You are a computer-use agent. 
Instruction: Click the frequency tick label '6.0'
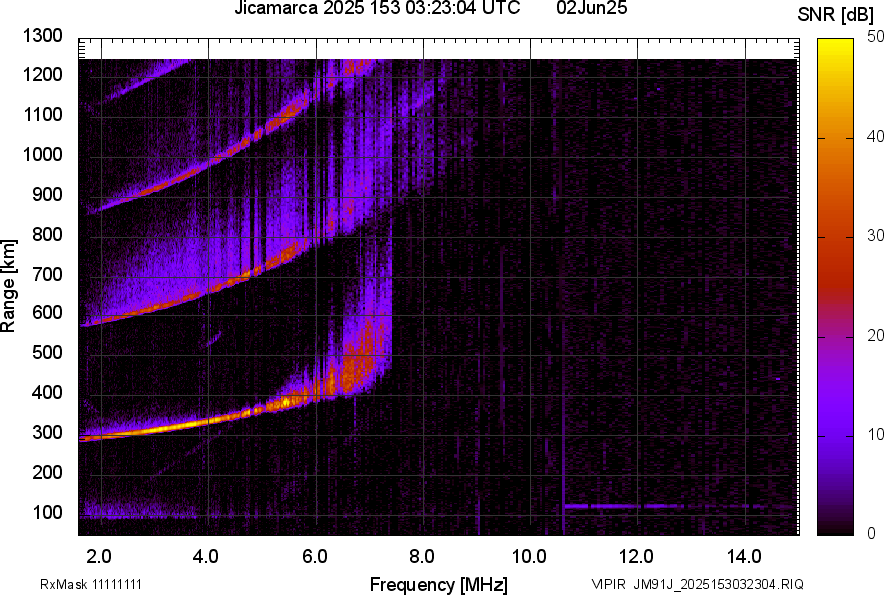pyautogui.click(x=315, y=557)
